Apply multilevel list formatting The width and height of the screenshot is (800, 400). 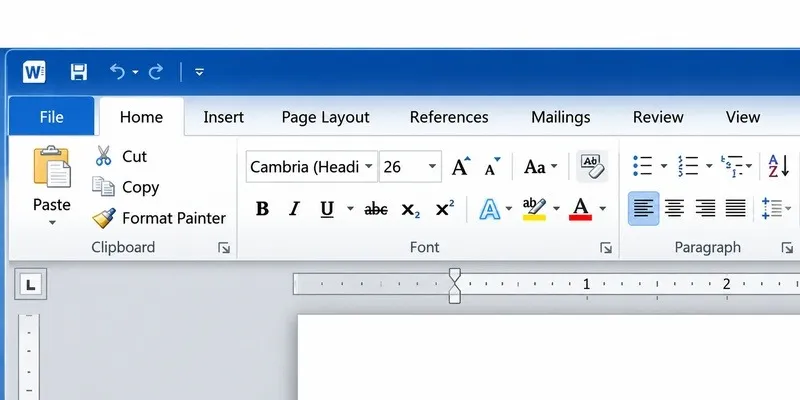coord(732,166)
